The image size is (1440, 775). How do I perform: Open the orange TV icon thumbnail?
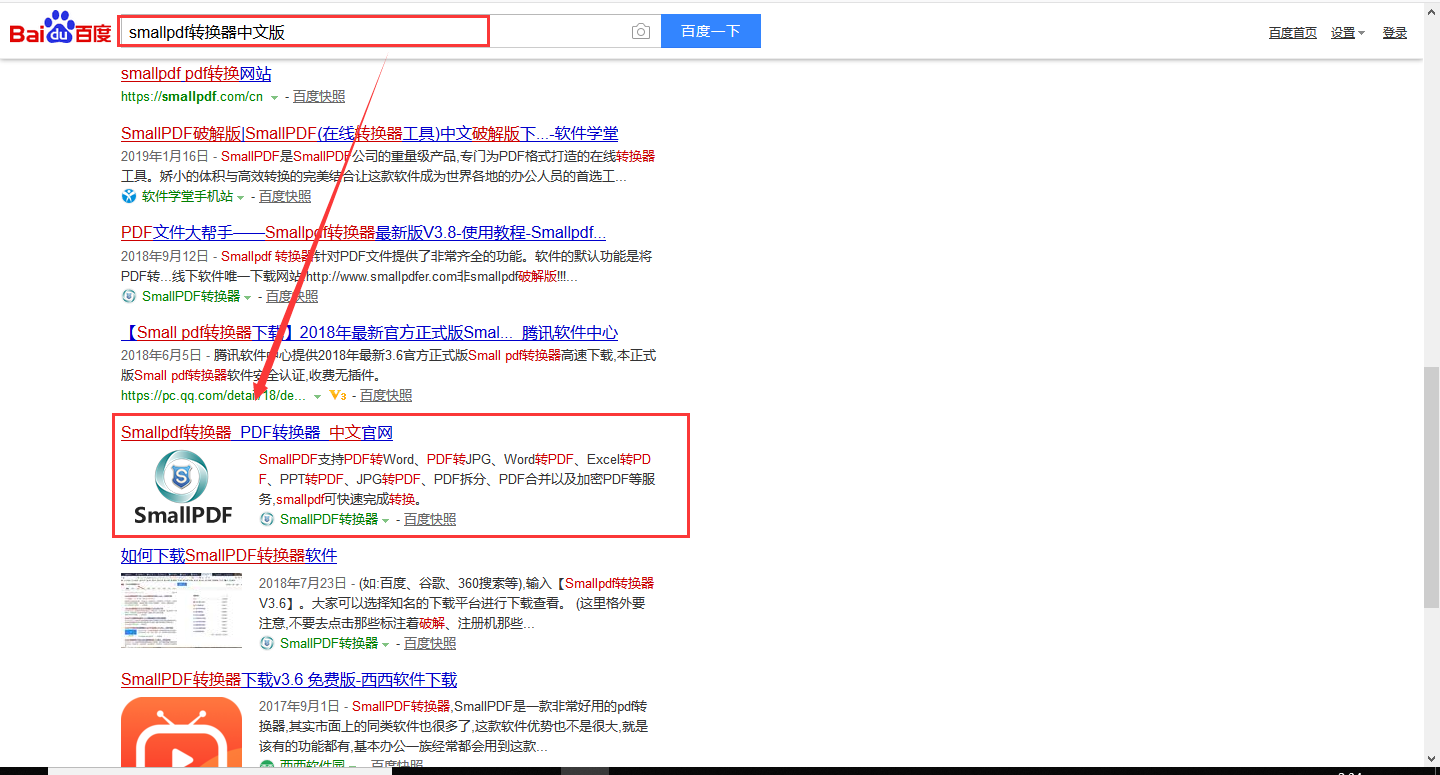click(181, 733)
